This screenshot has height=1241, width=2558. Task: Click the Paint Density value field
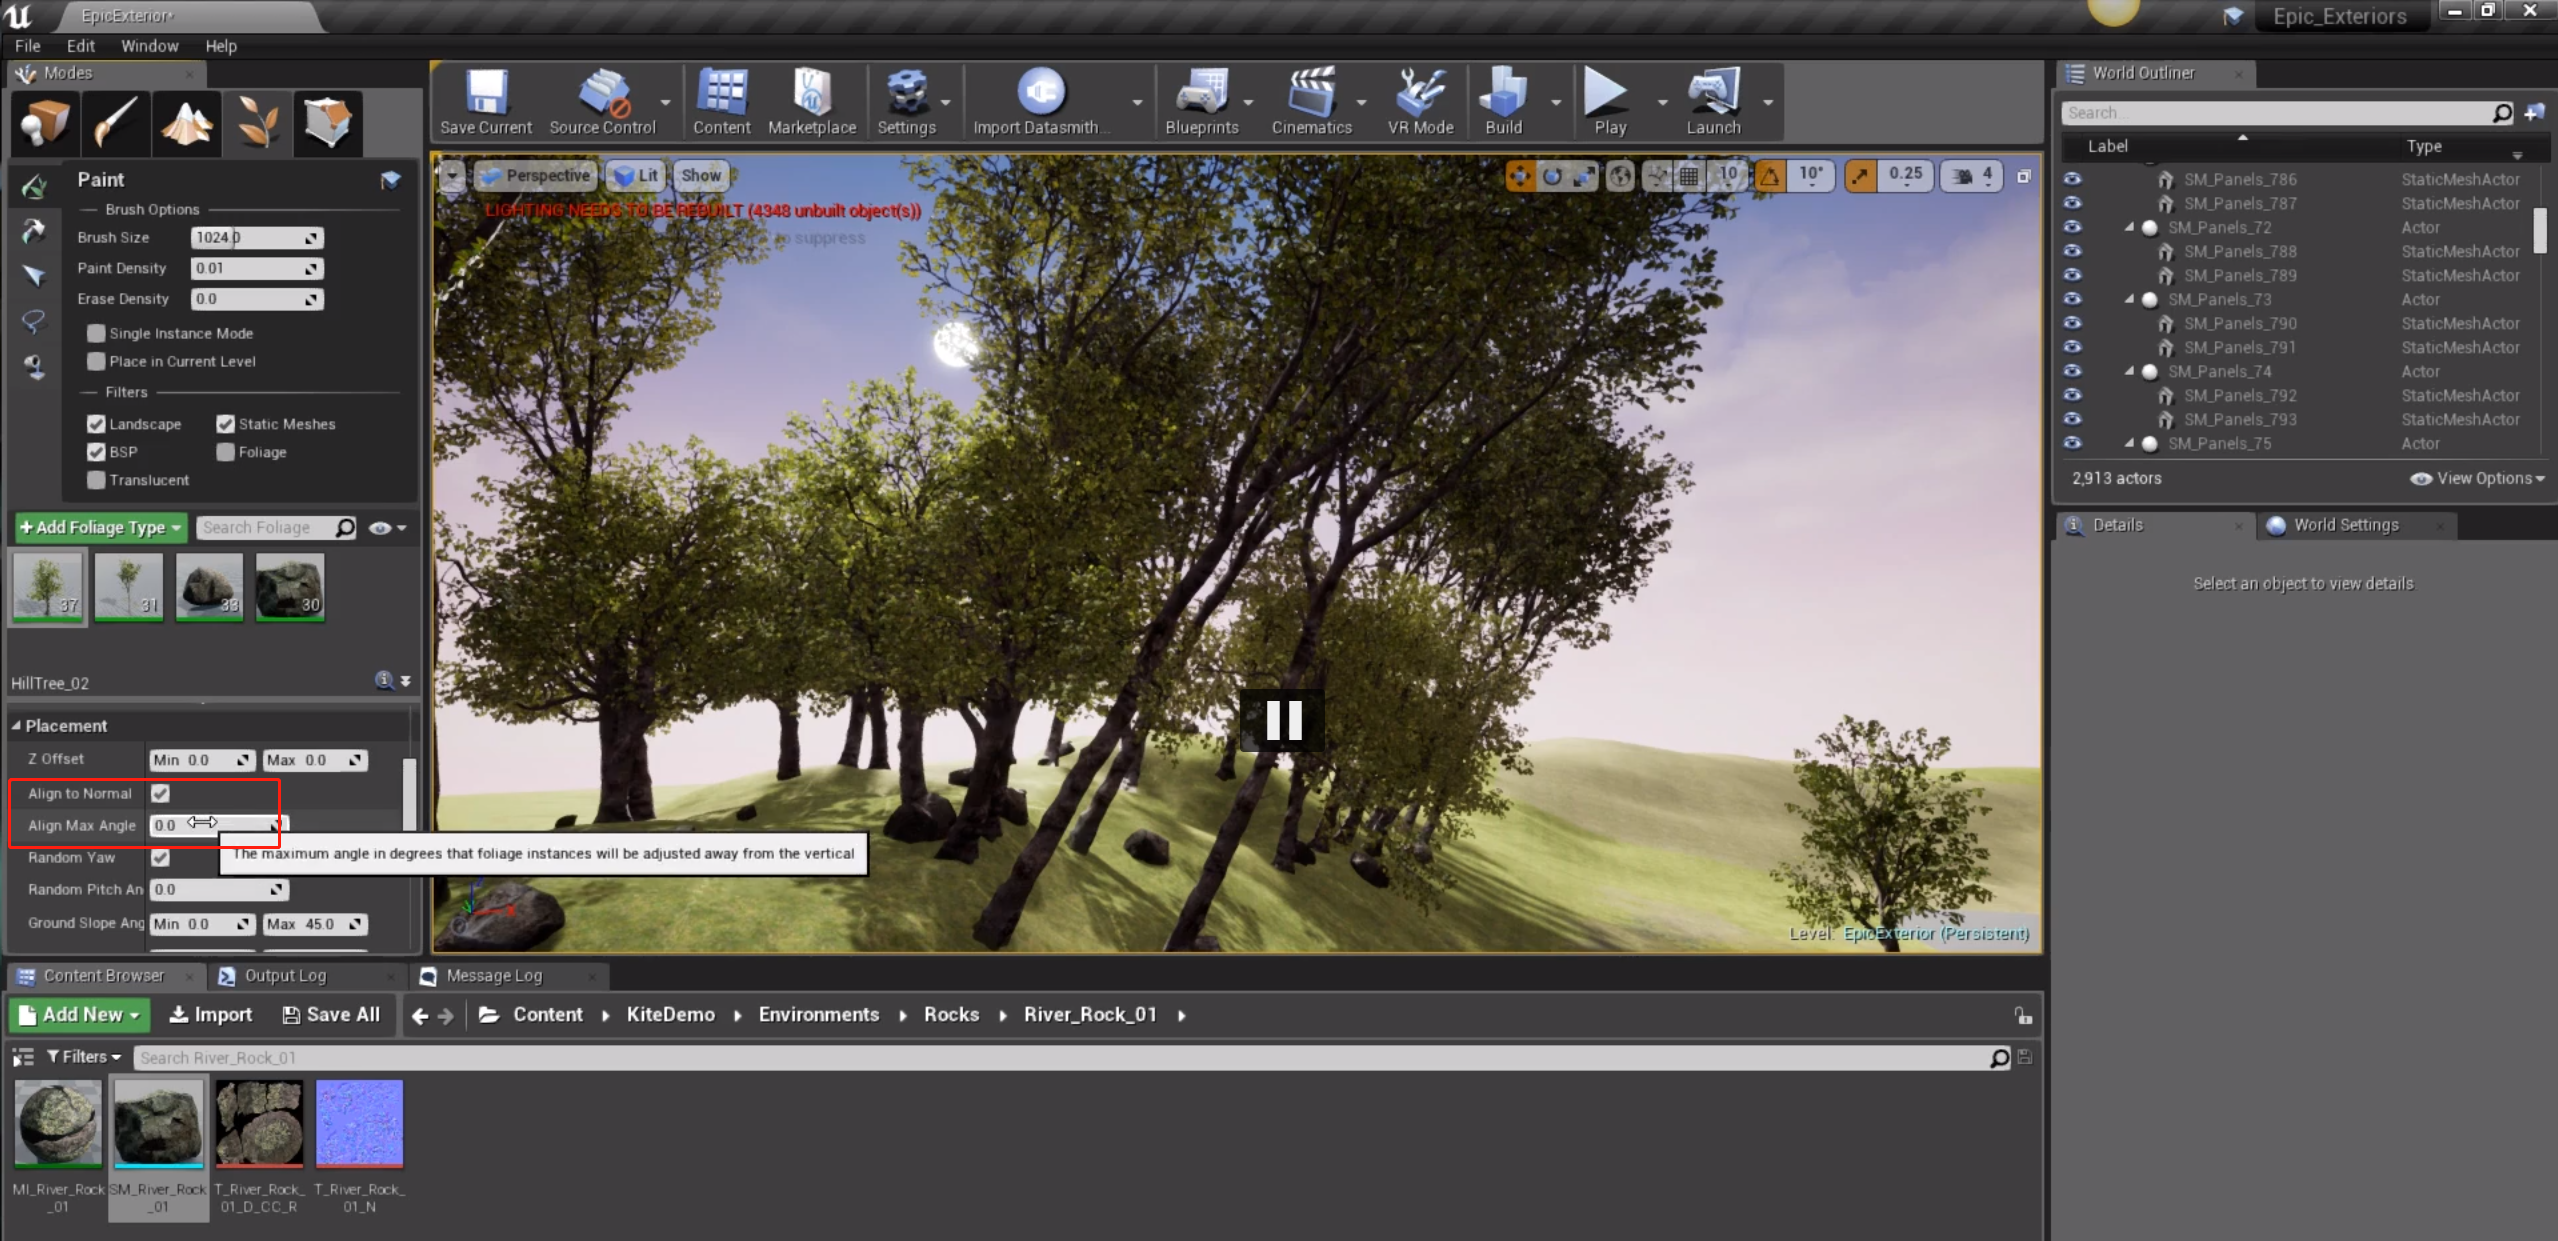[x=257, y=268]
